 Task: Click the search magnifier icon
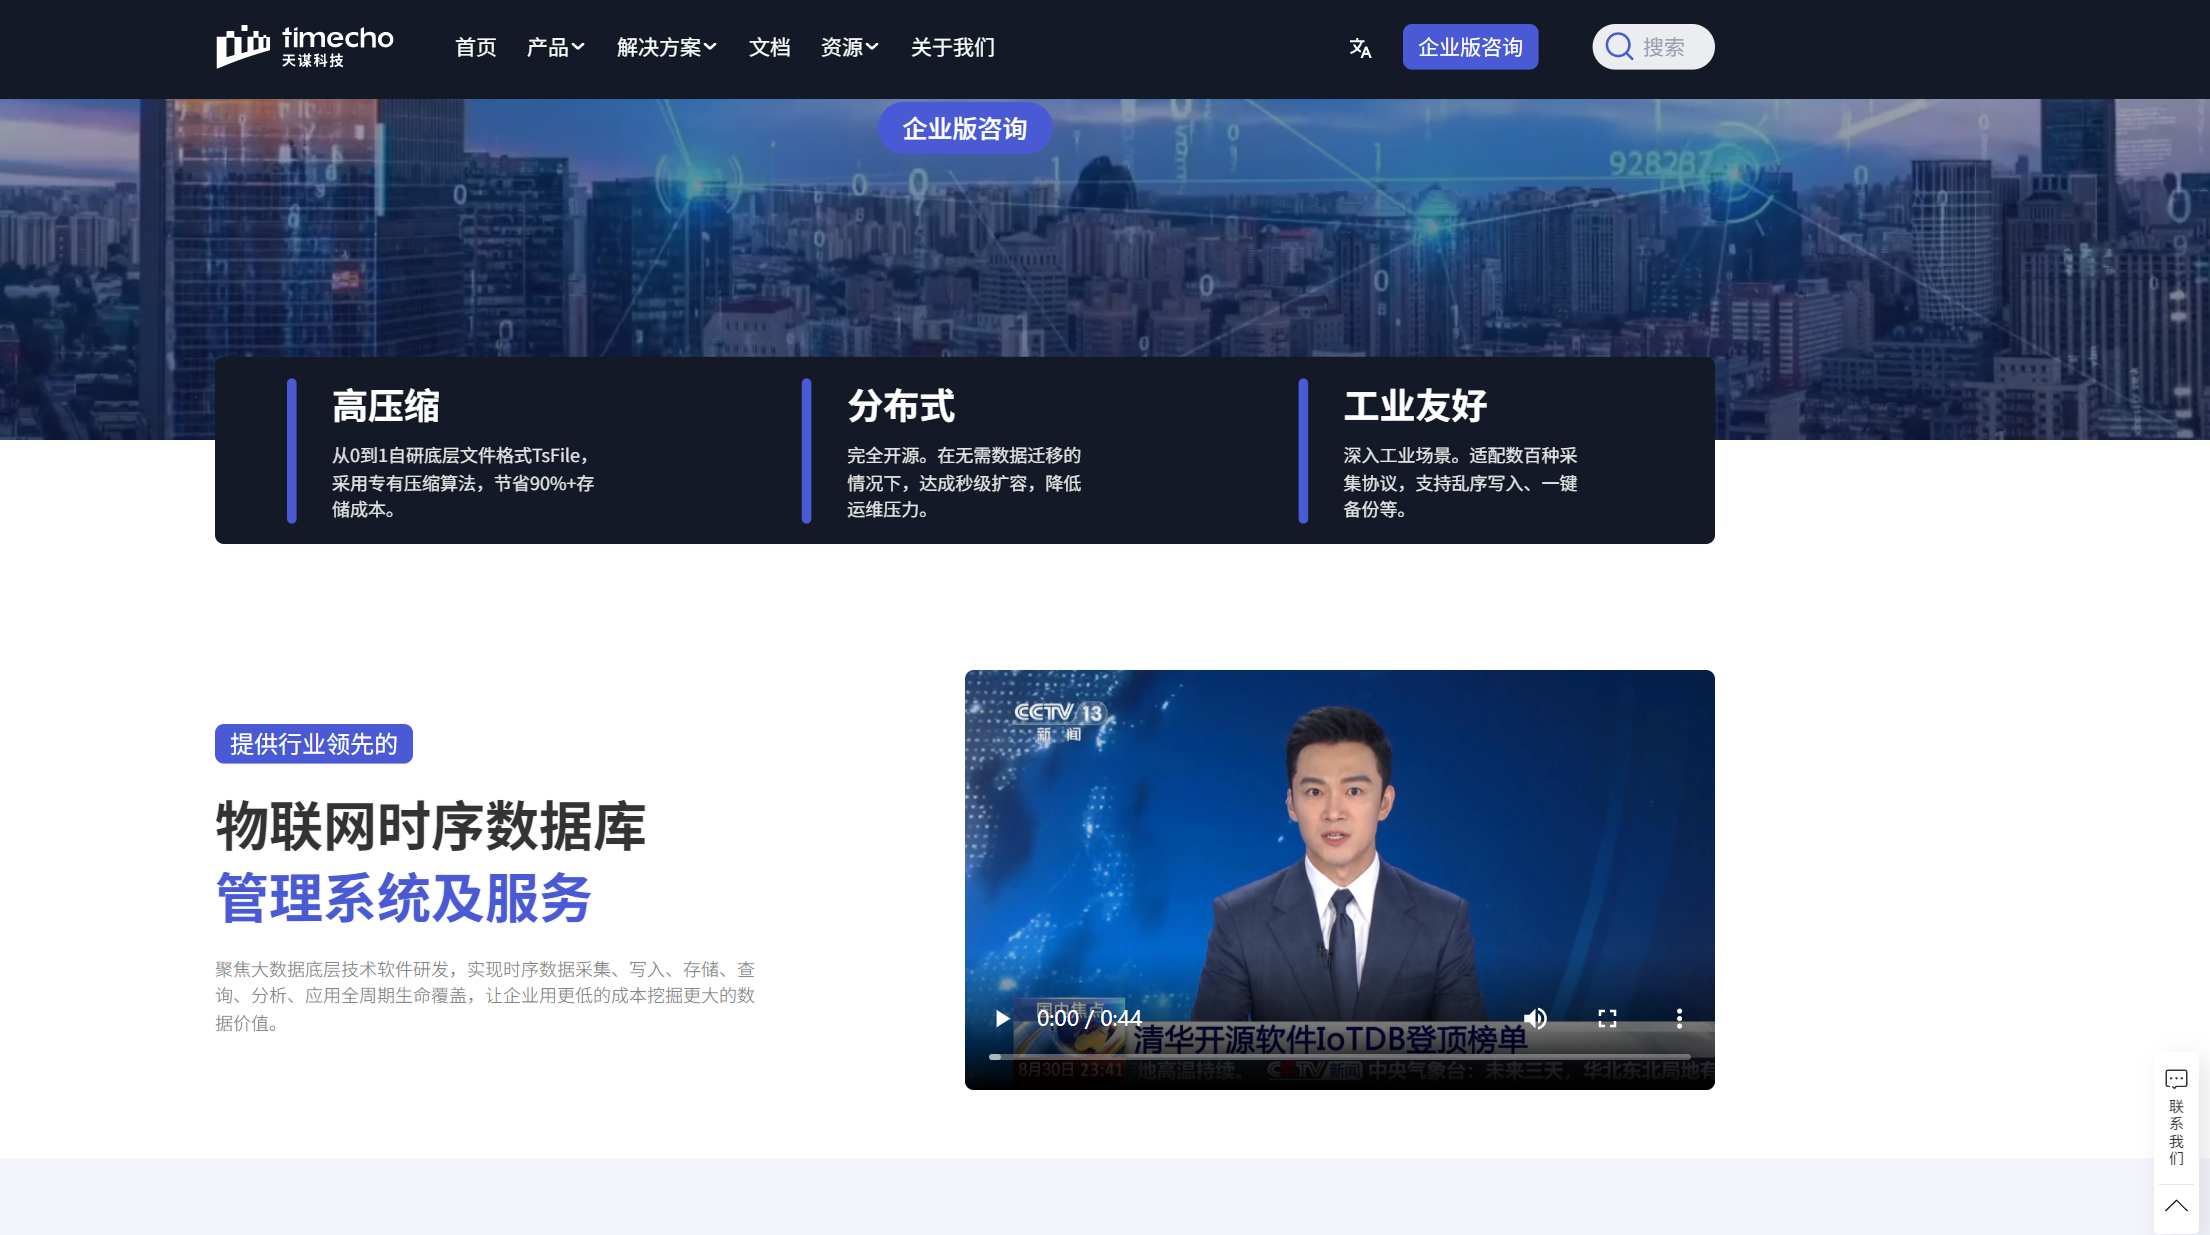coord(1619,47)
